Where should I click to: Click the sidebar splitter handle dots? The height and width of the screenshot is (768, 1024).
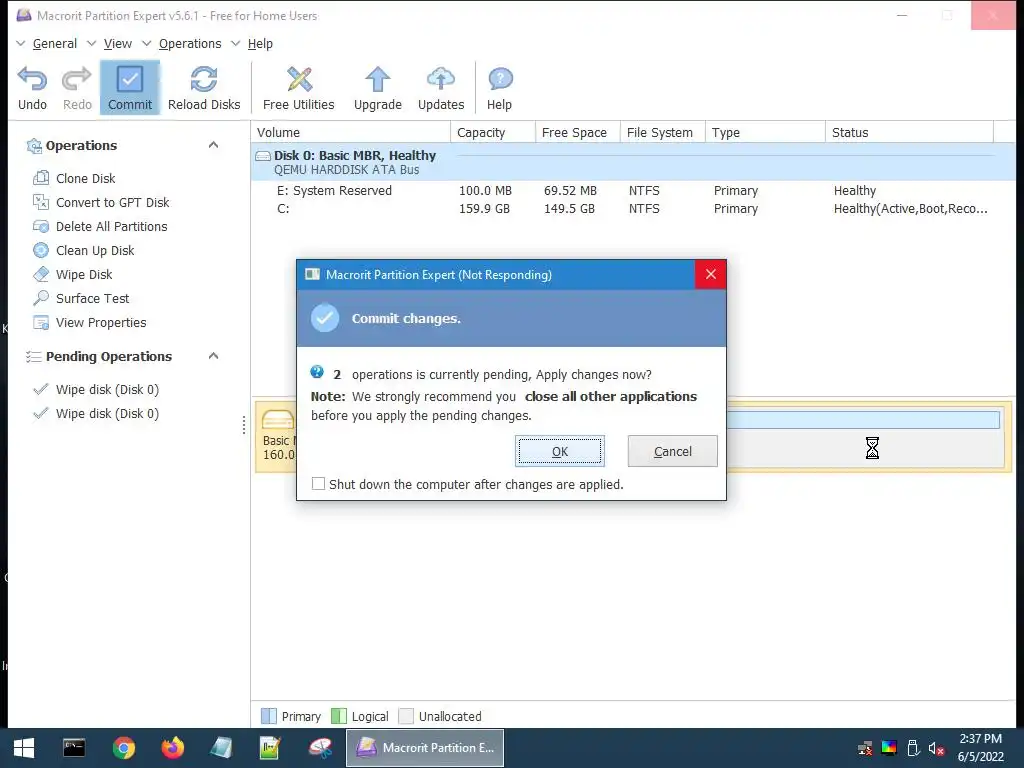[x=244, y=424]
